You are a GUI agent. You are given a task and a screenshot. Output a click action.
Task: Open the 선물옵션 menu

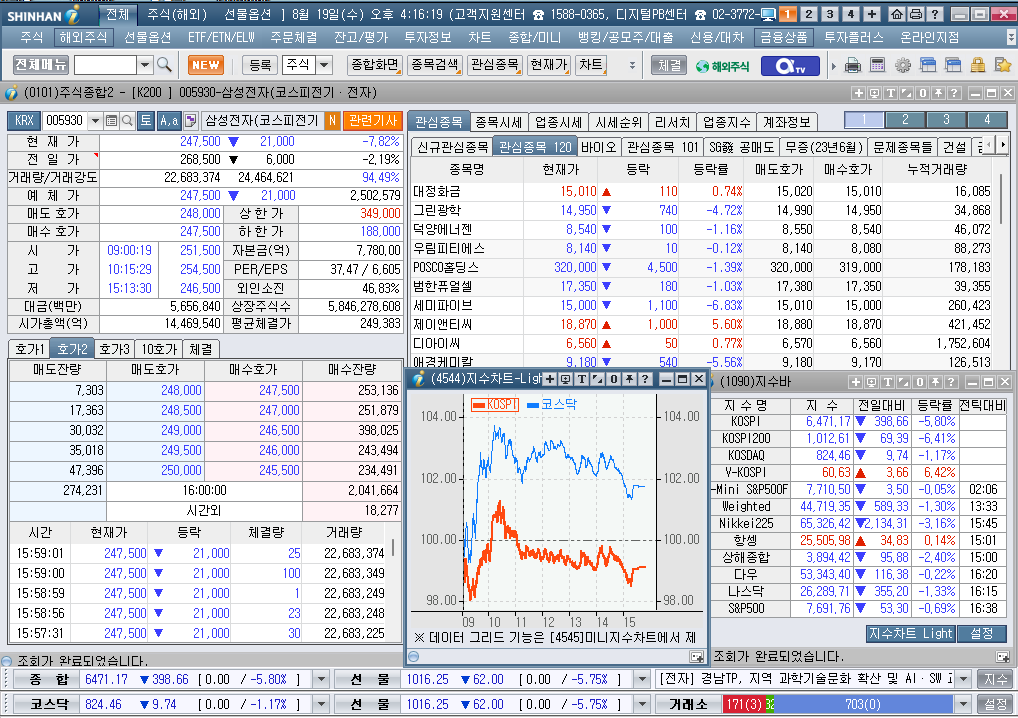147,38
